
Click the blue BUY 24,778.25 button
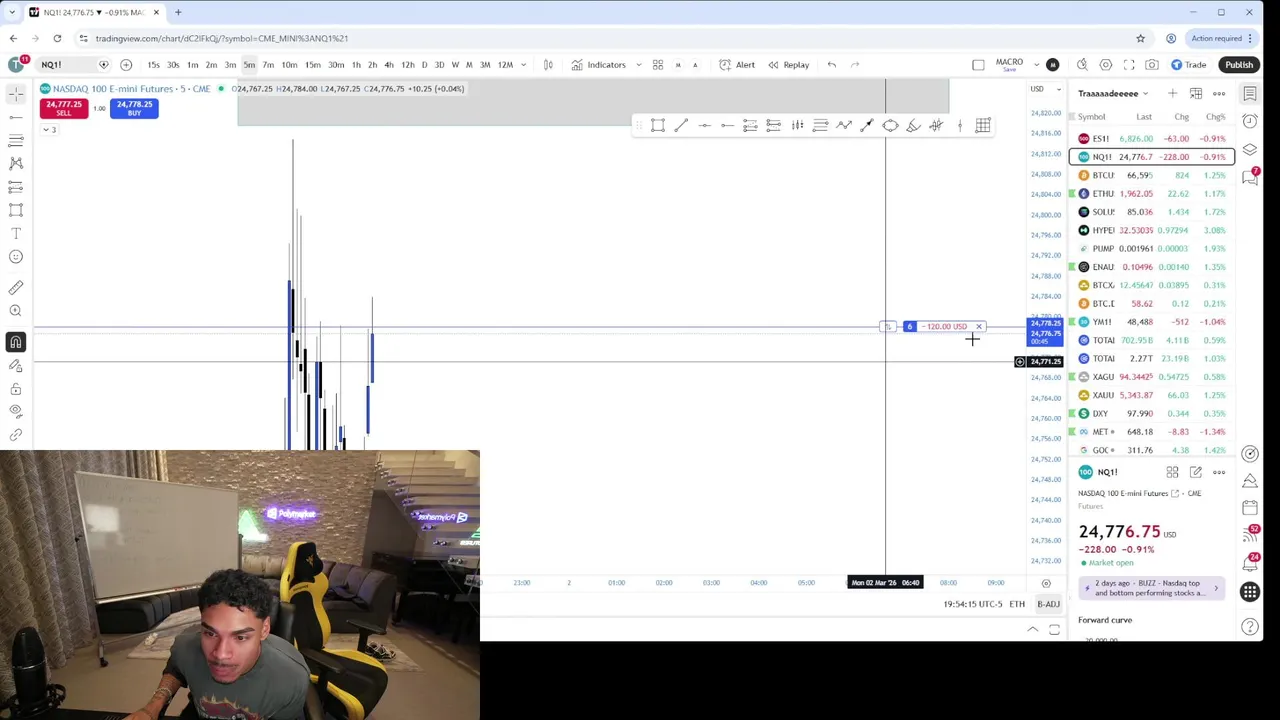(134, 108)
